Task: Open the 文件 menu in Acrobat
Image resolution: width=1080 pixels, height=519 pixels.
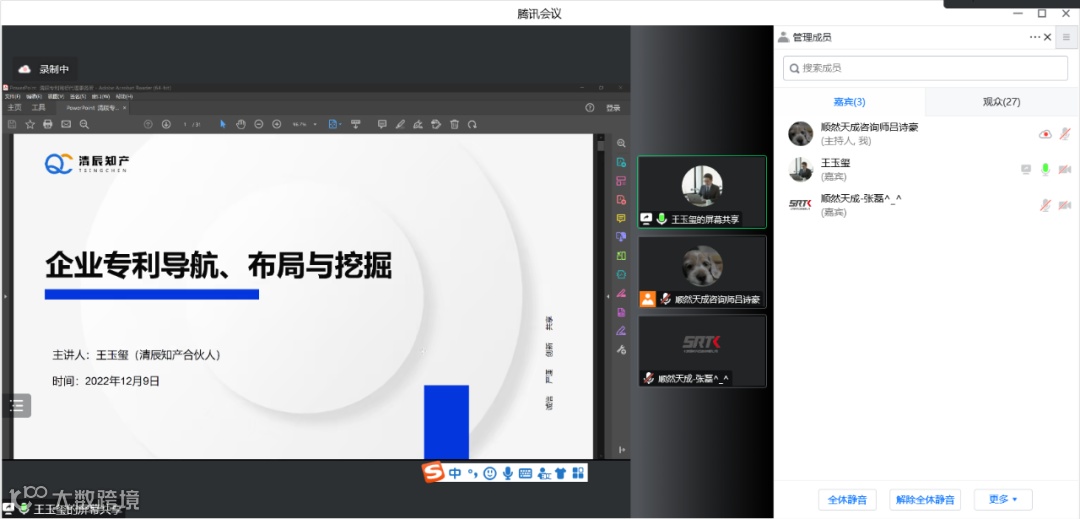Action: coord(12,97)
